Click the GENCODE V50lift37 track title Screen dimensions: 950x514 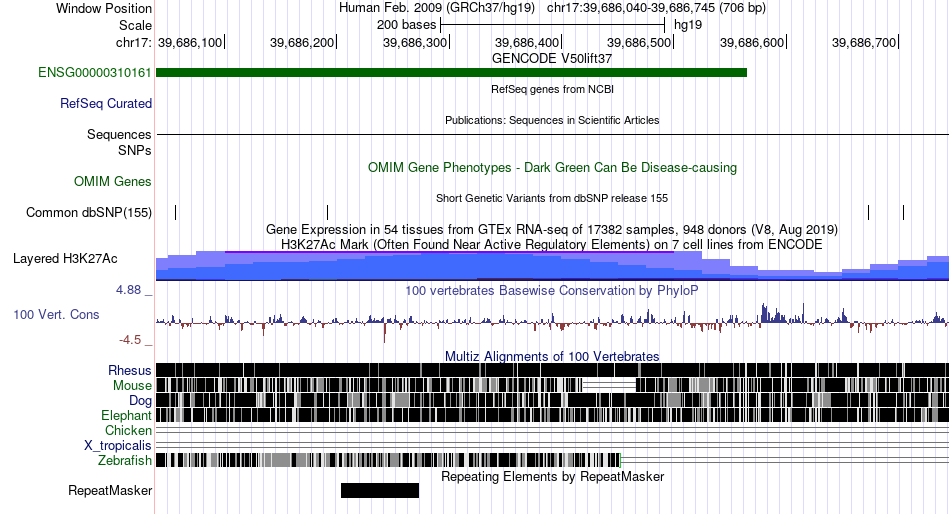(552, 59)
